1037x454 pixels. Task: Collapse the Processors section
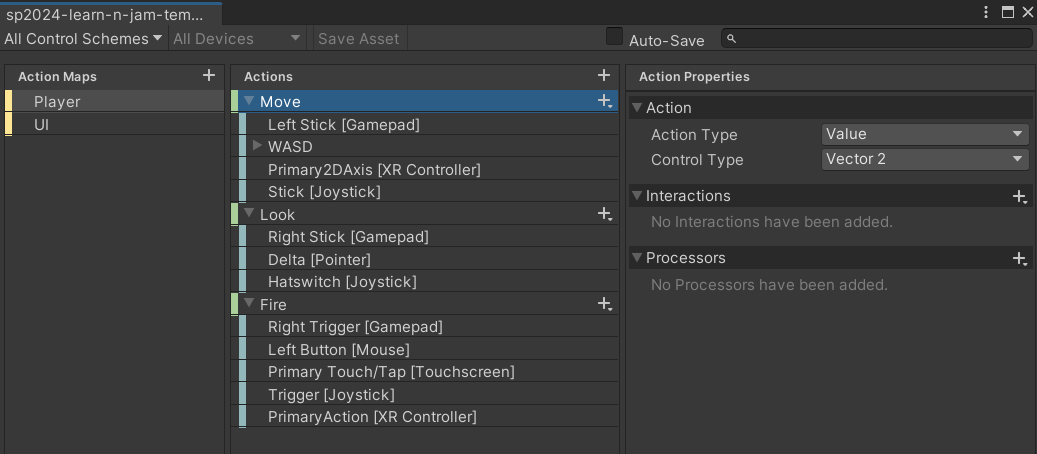[637, 257]
